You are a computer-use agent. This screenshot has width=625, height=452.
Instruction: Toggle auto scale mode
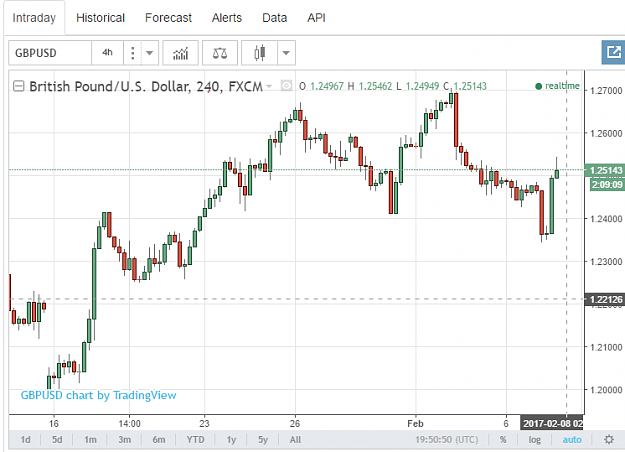click(572, 440)
